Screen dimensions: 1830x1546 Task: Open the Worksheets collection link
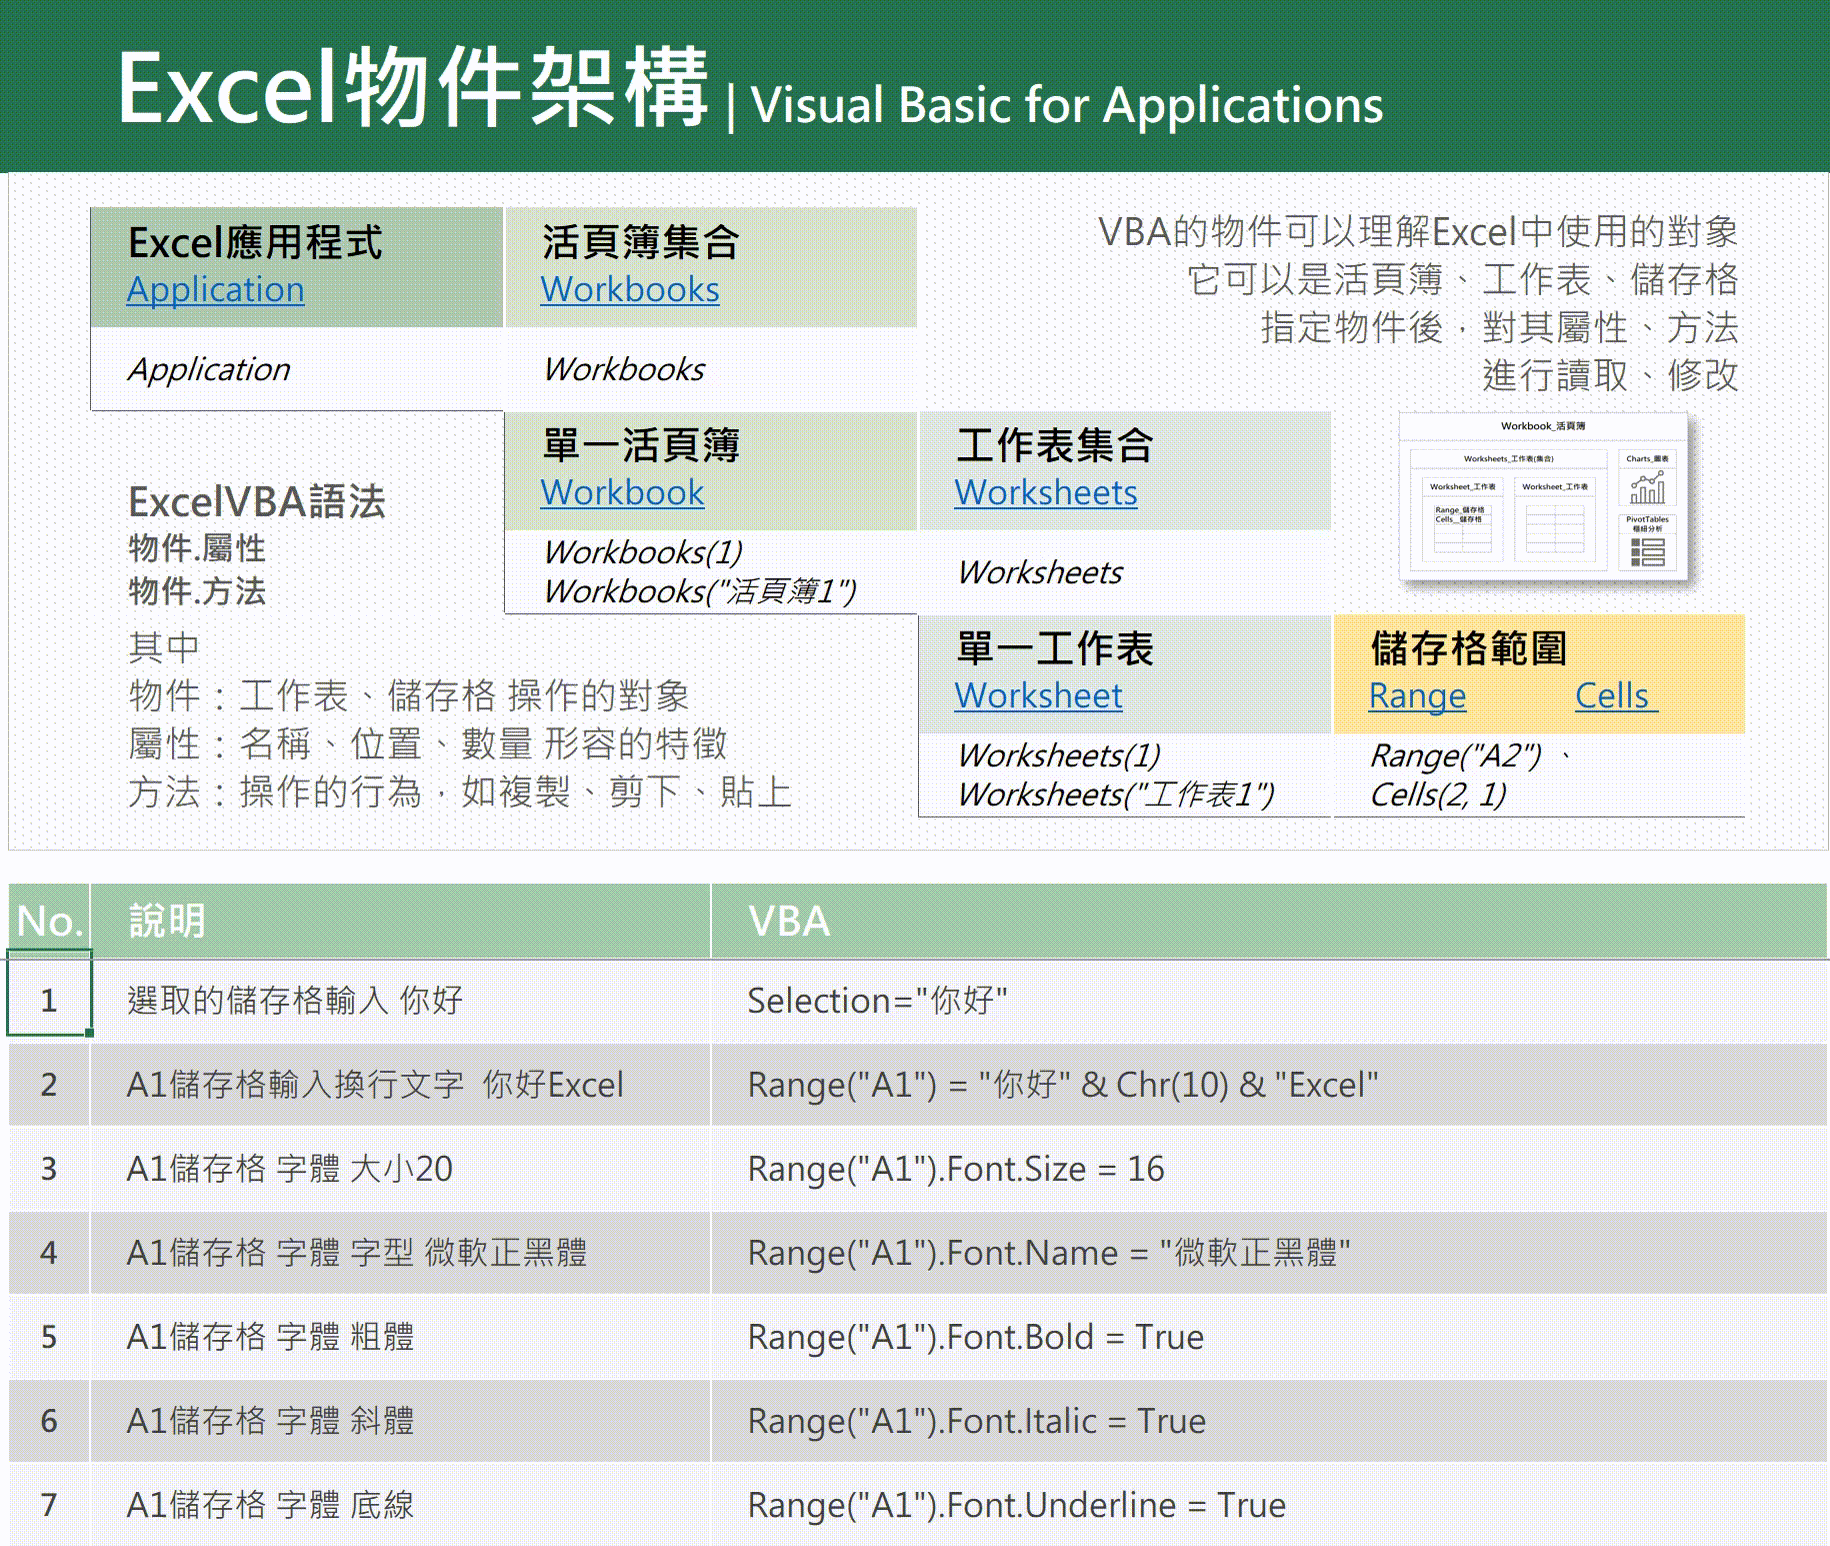[1045, 493]
